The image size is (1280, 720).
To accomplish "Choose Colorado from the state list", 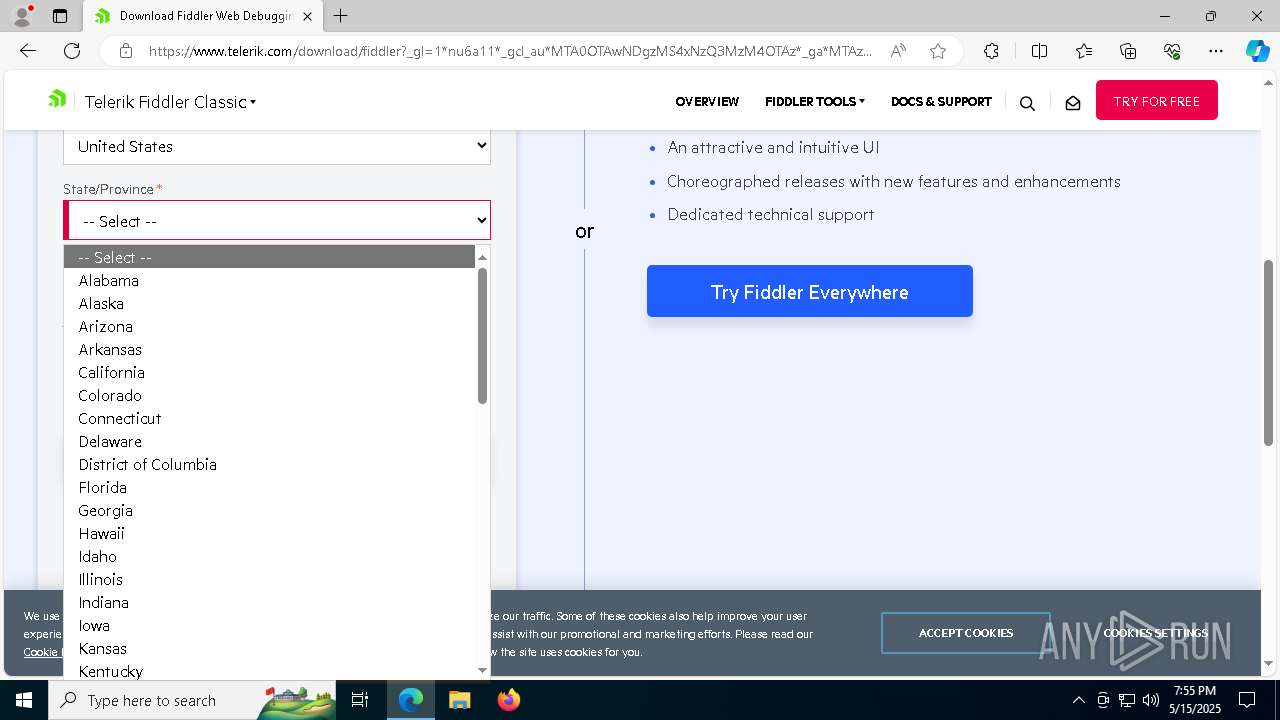I will (x=269, y=395).
